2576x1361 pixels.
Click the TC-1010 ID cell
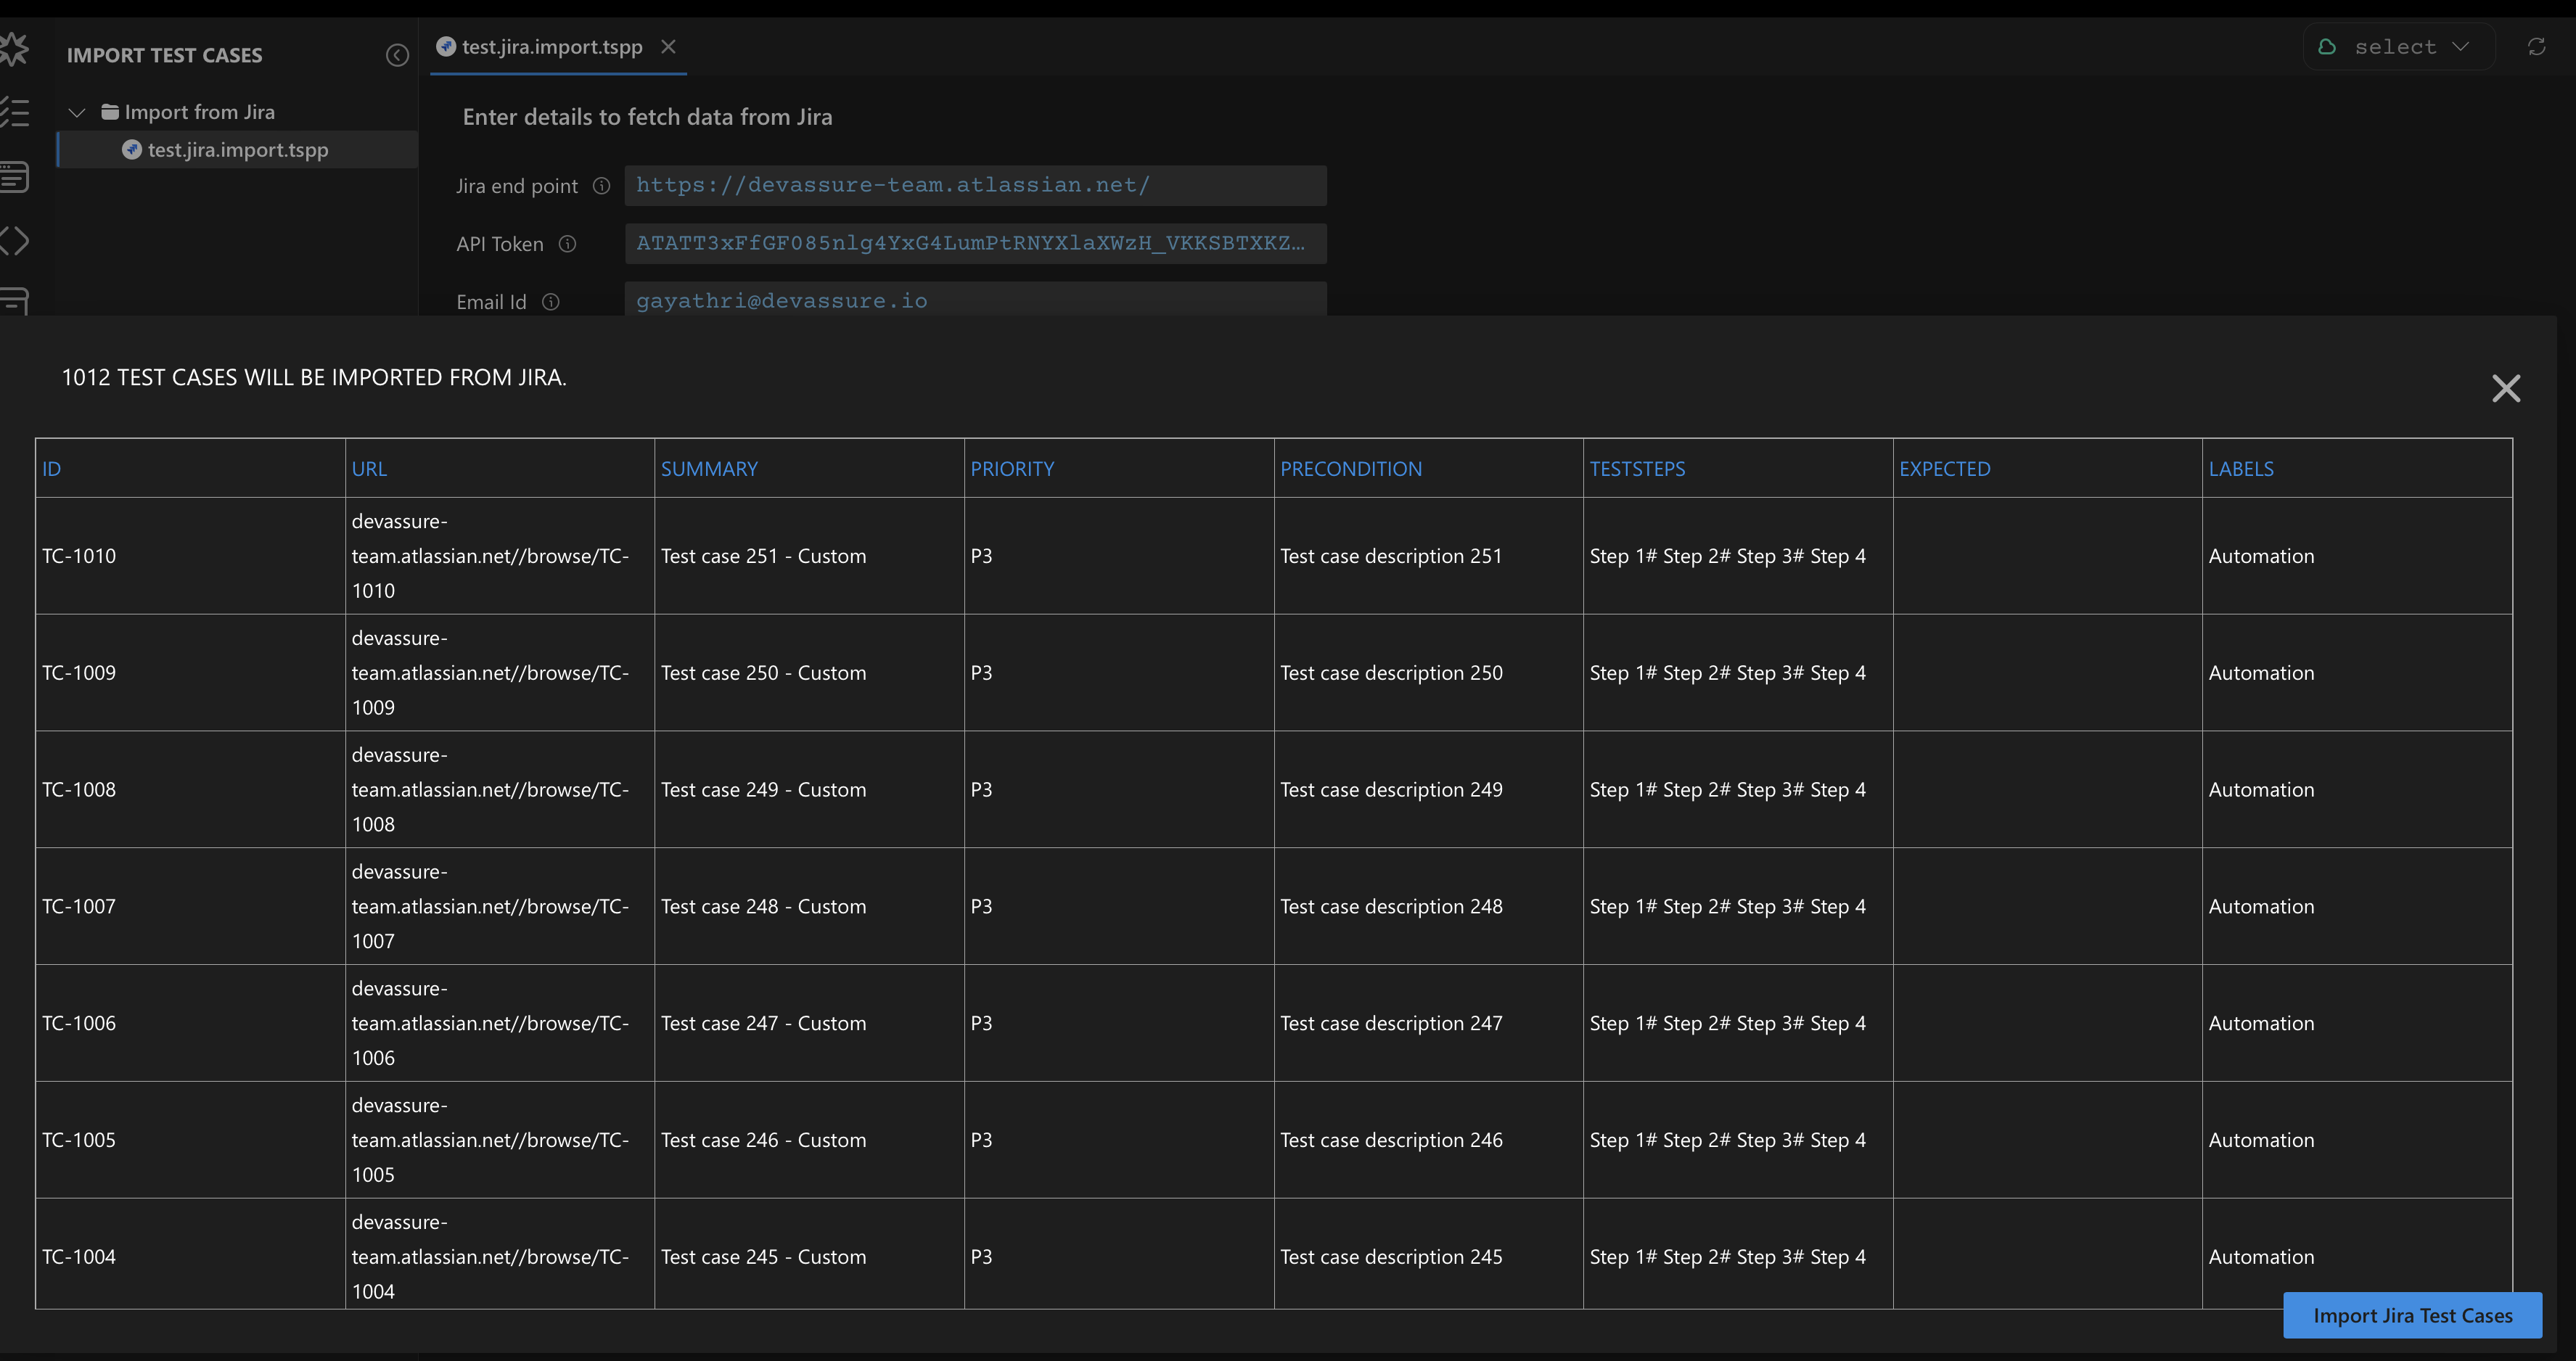pyautogui.click(x=79, y=556)
